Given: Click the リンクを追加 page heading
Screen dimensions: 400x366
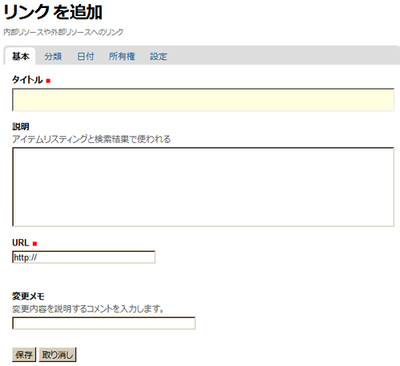Looking at the screenshot, I should (53, 12).
